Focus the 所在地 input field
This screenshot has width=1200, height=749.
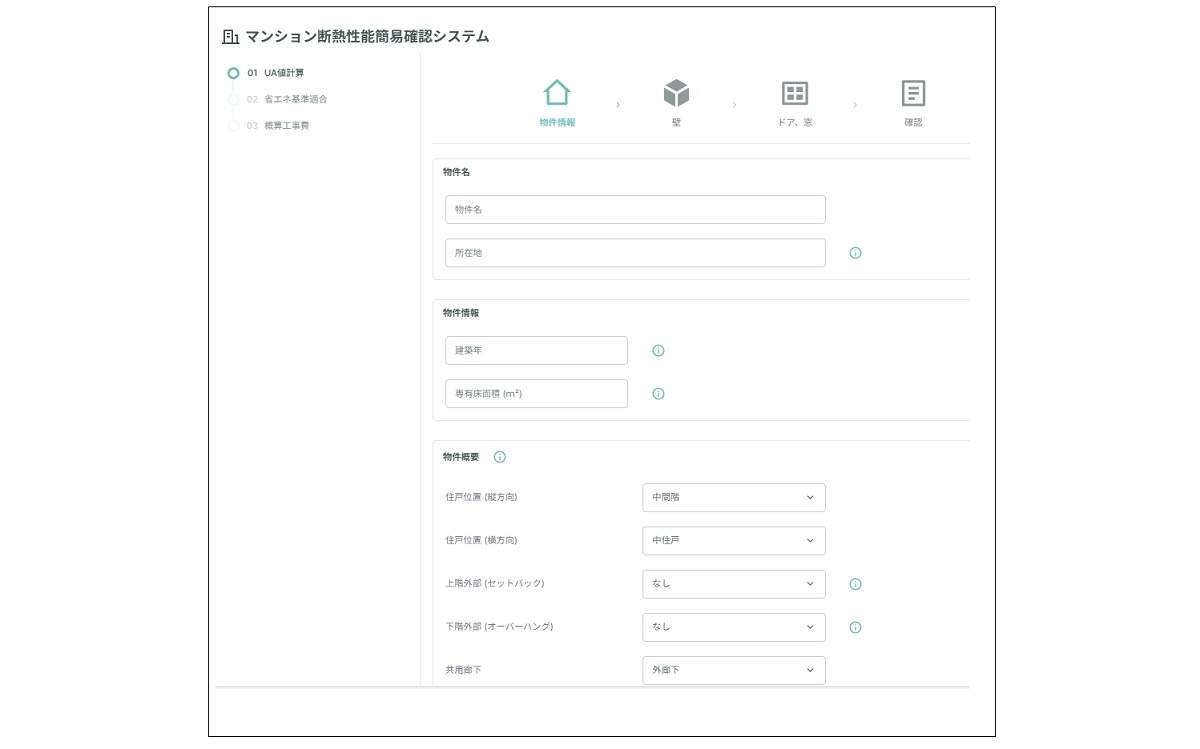tap(635, 253)
